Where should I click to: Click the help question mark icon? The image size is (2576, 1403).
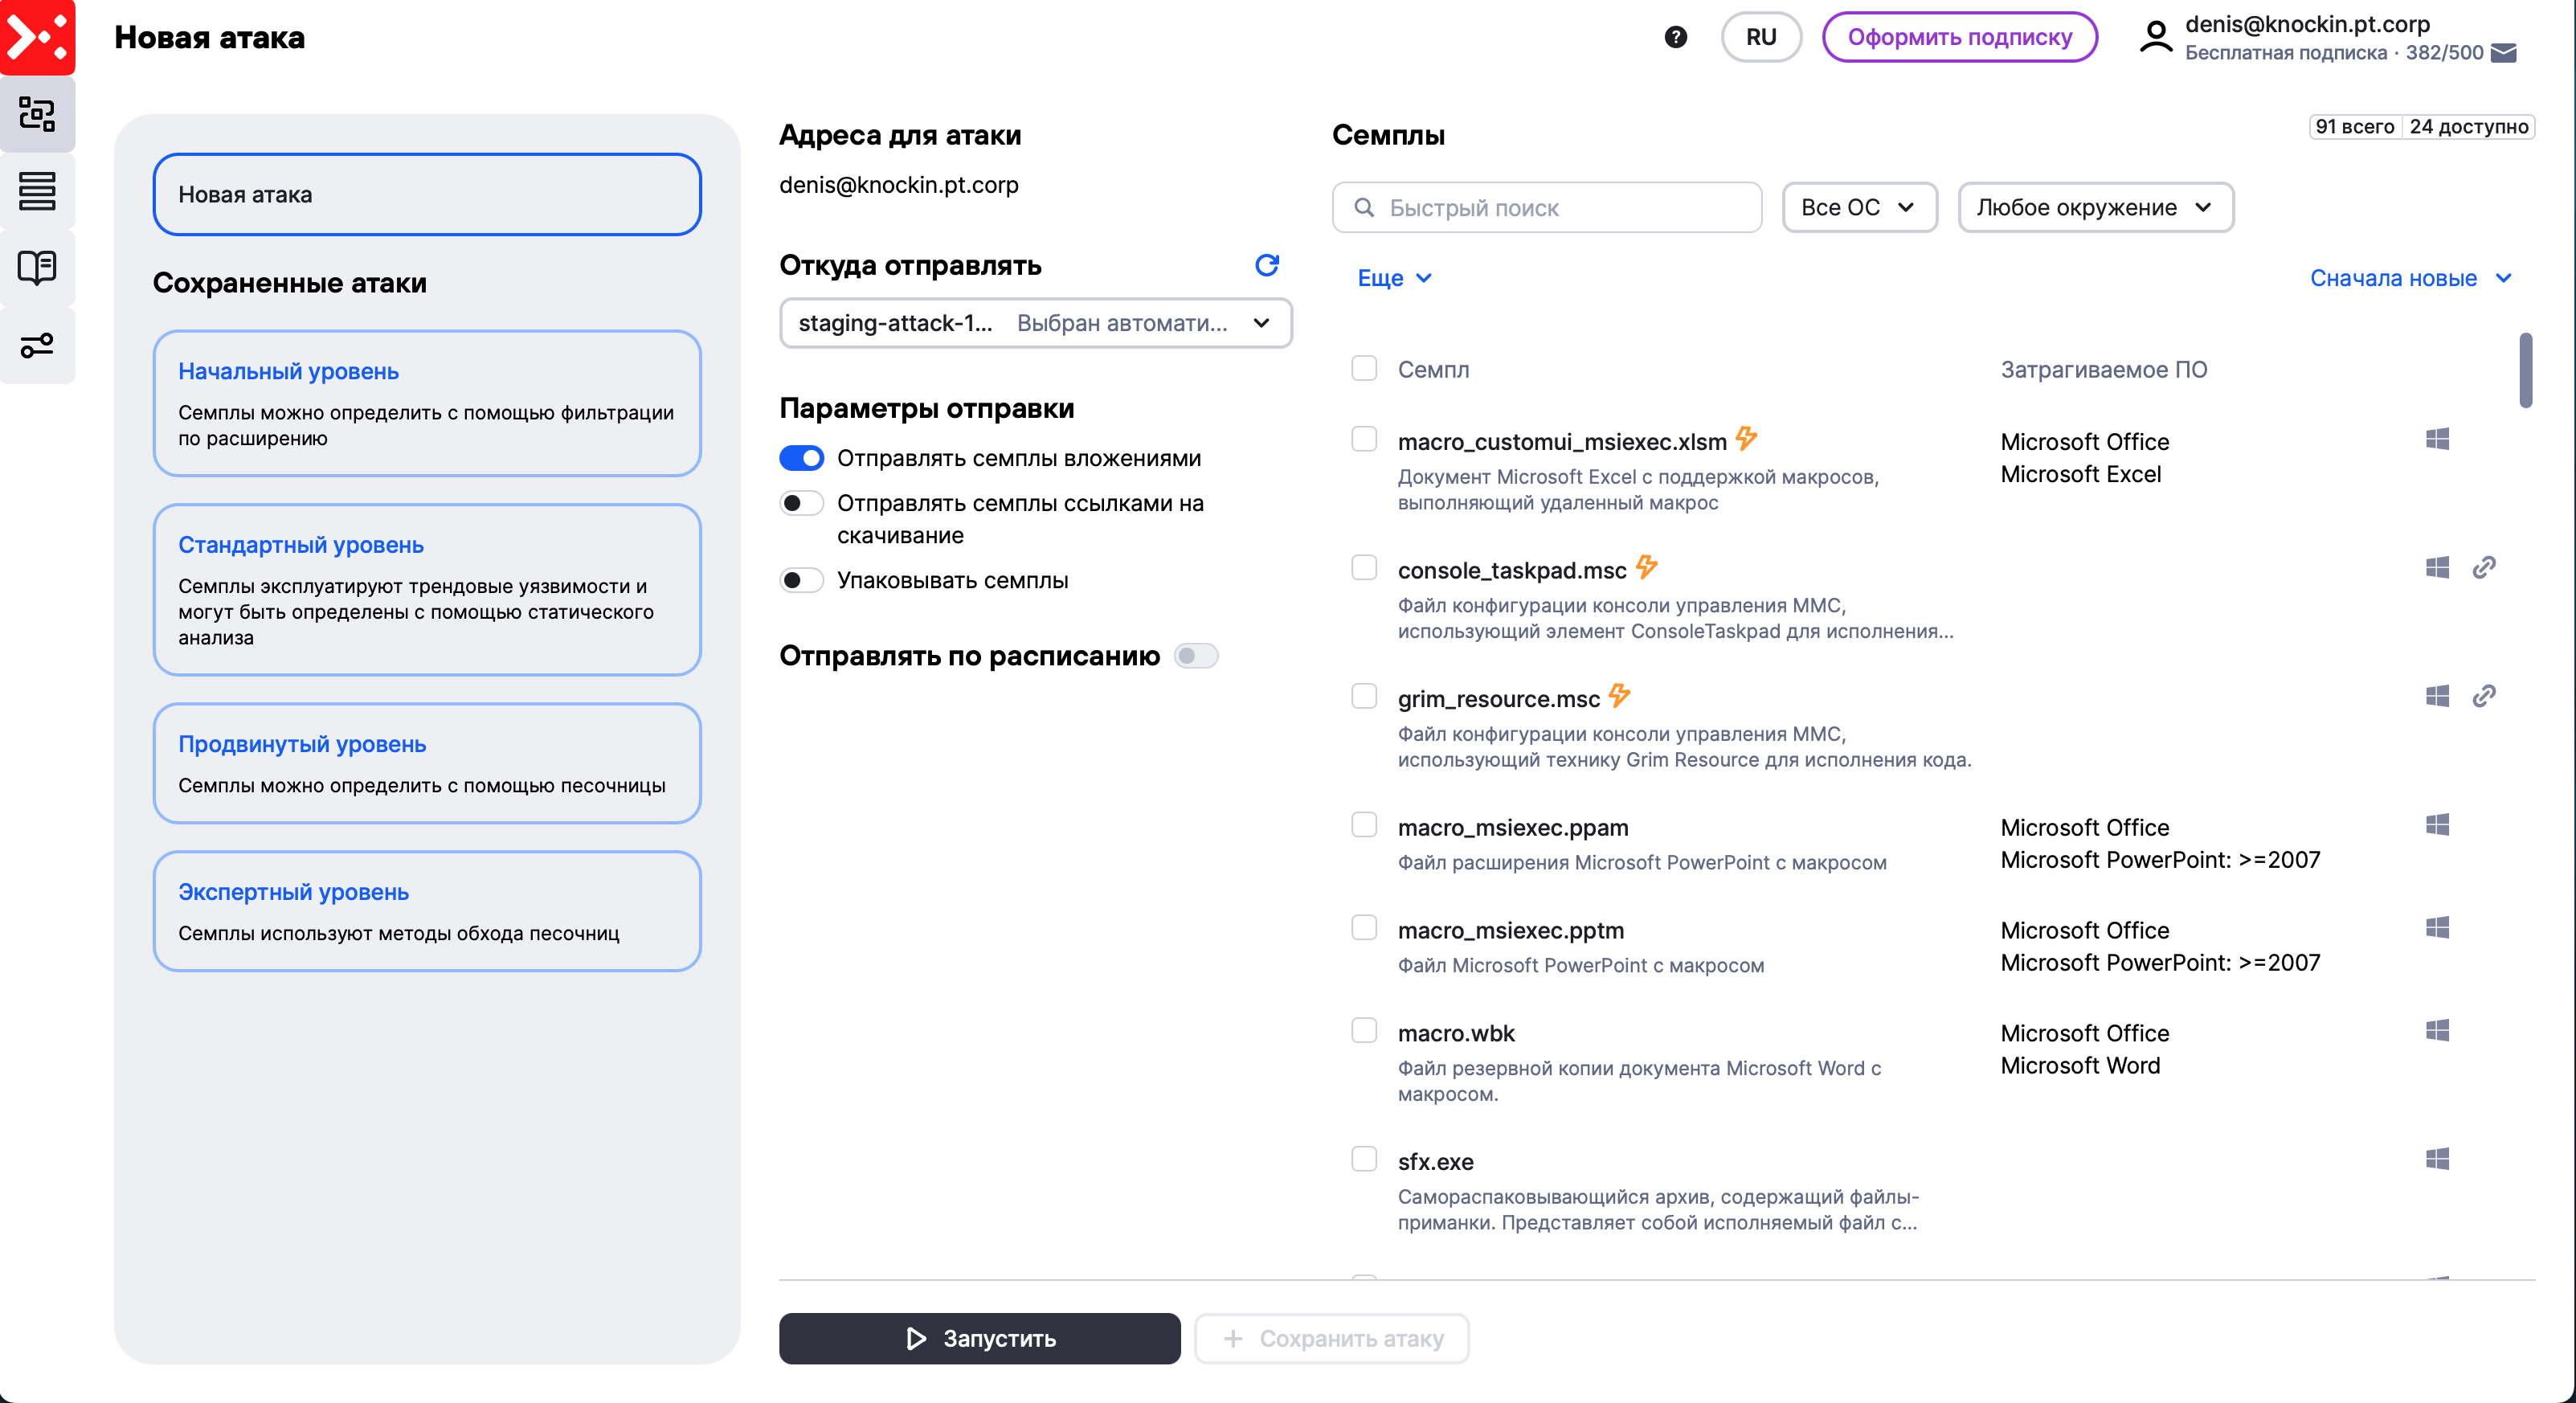(x=1675, y=37)
